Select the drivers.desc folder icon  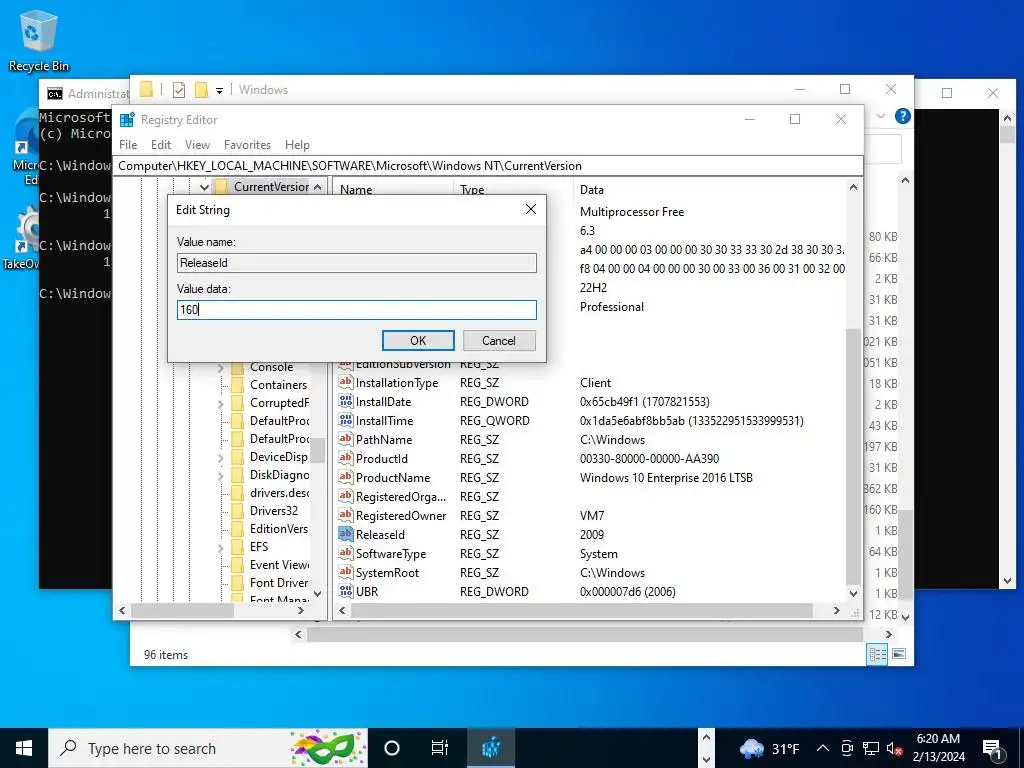(238, 492)
